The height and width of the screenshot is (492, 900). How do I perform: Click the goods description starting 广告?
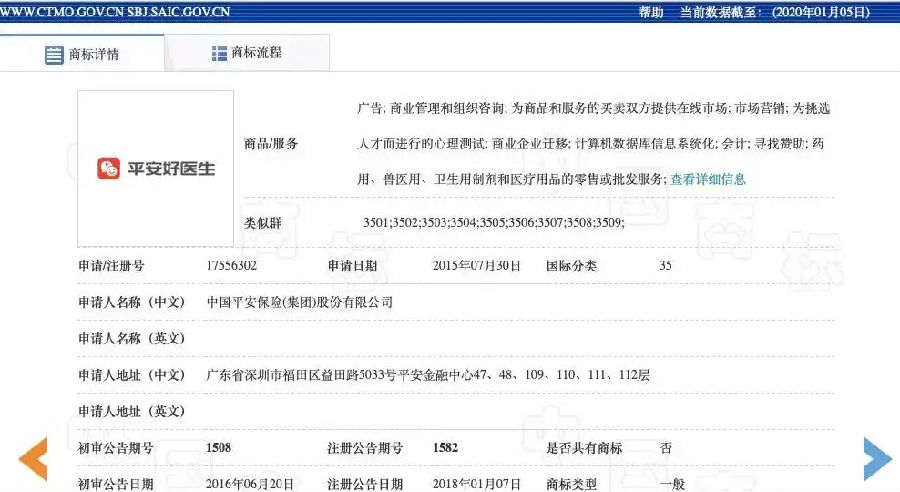(x=593, y=144)
